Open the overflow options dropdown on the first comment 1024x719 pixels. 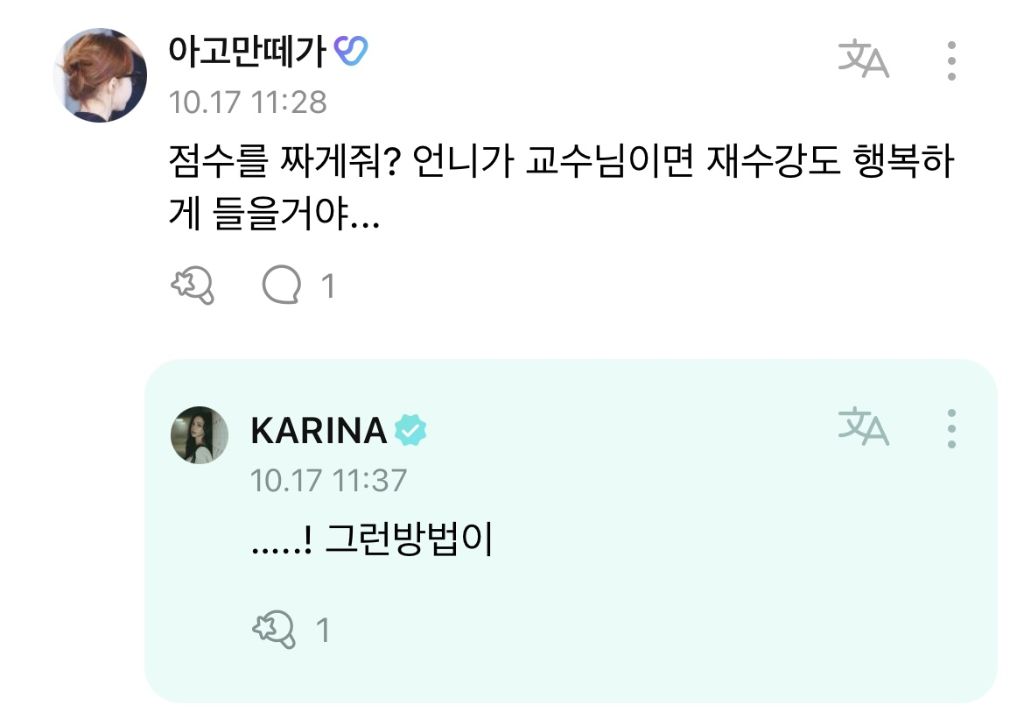(x=952, y=62)
